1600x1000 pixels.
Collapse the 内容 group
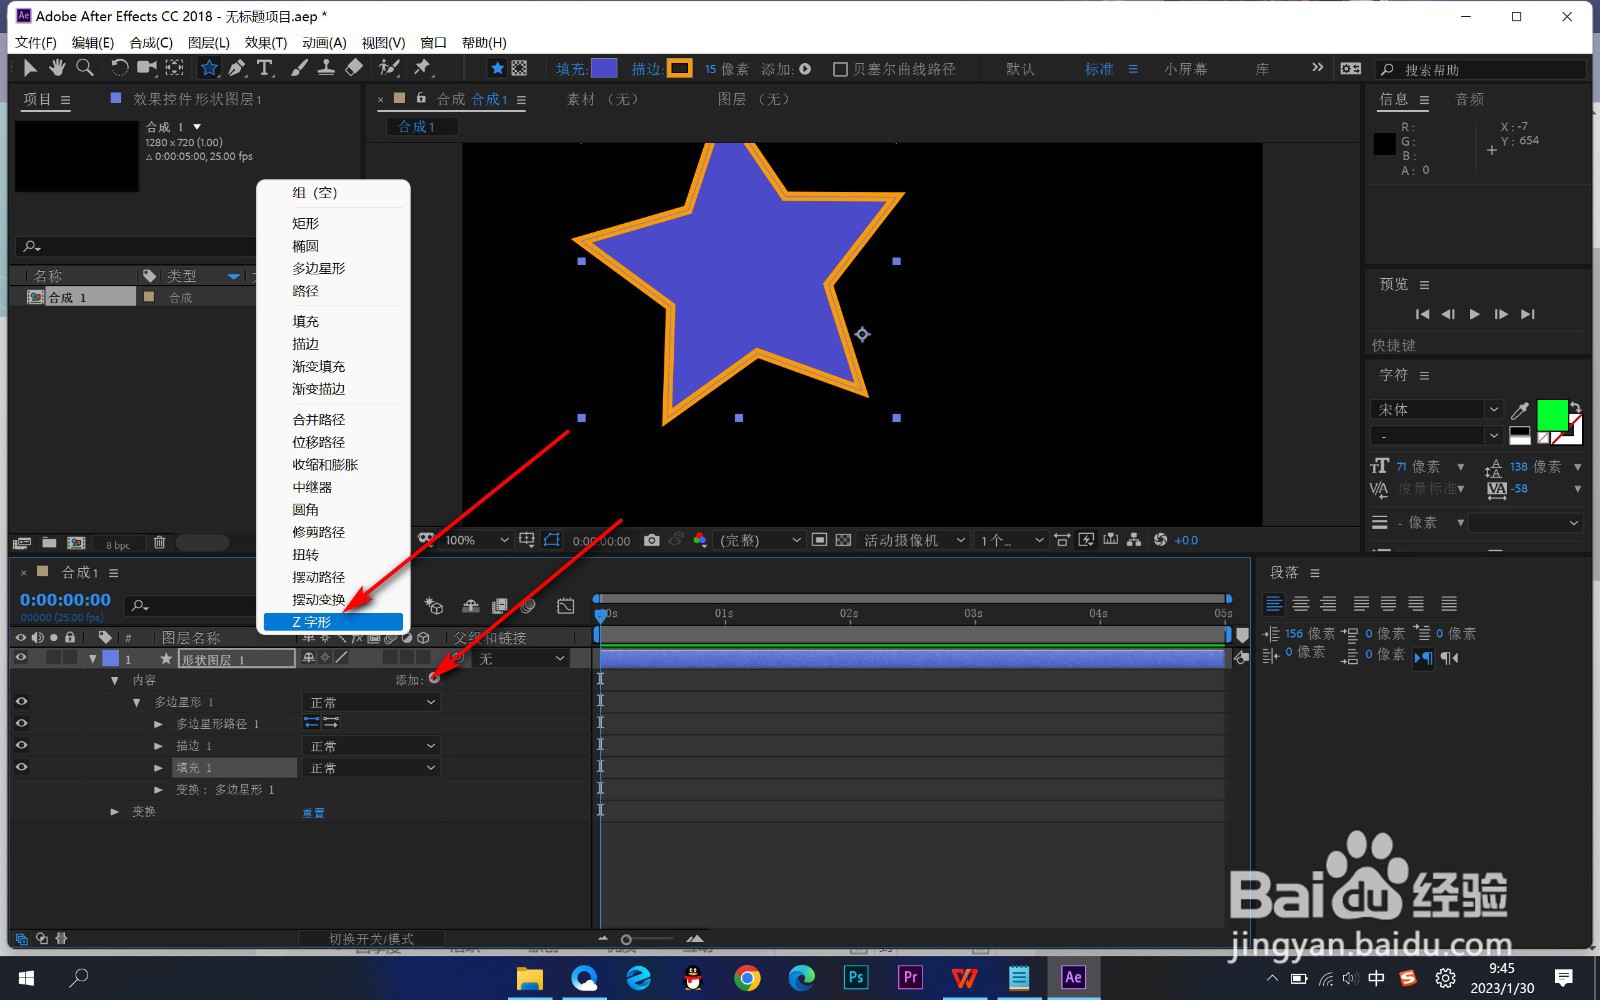click(115, 680)
